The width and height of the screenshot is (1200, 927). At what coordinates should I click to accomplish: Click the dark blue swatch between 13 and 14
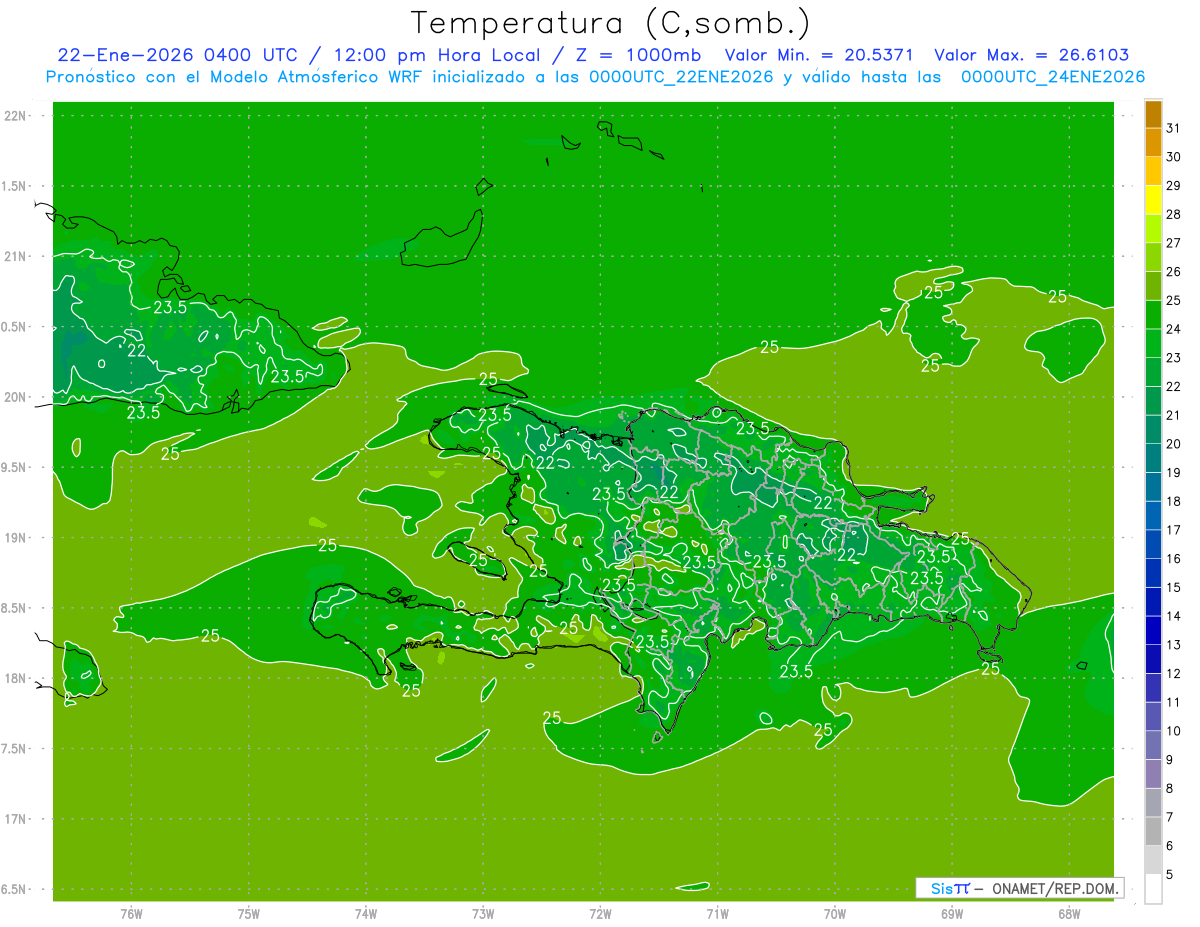1153,631
